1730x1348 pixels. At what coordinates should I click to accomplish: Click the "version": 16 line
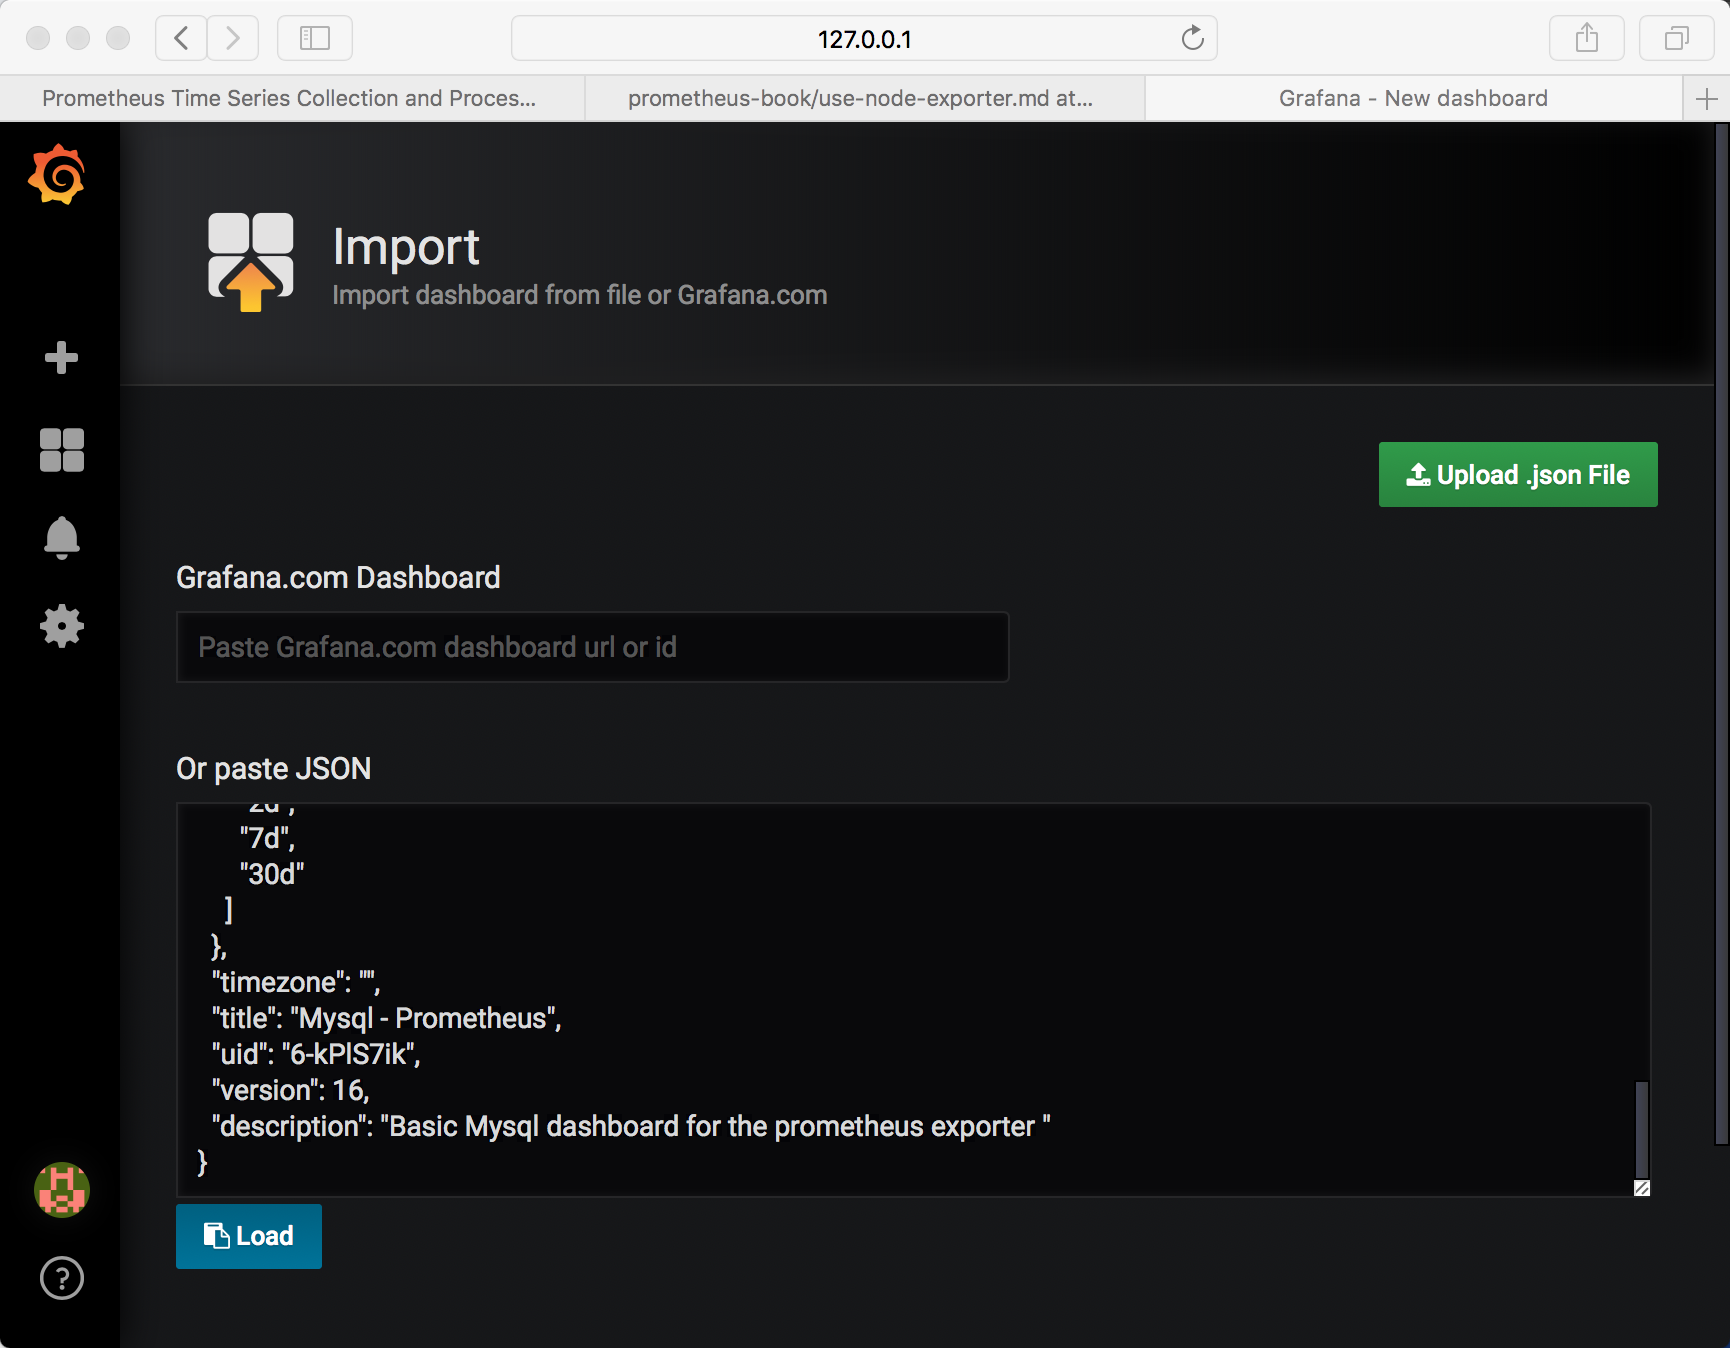coord(291,1090)
